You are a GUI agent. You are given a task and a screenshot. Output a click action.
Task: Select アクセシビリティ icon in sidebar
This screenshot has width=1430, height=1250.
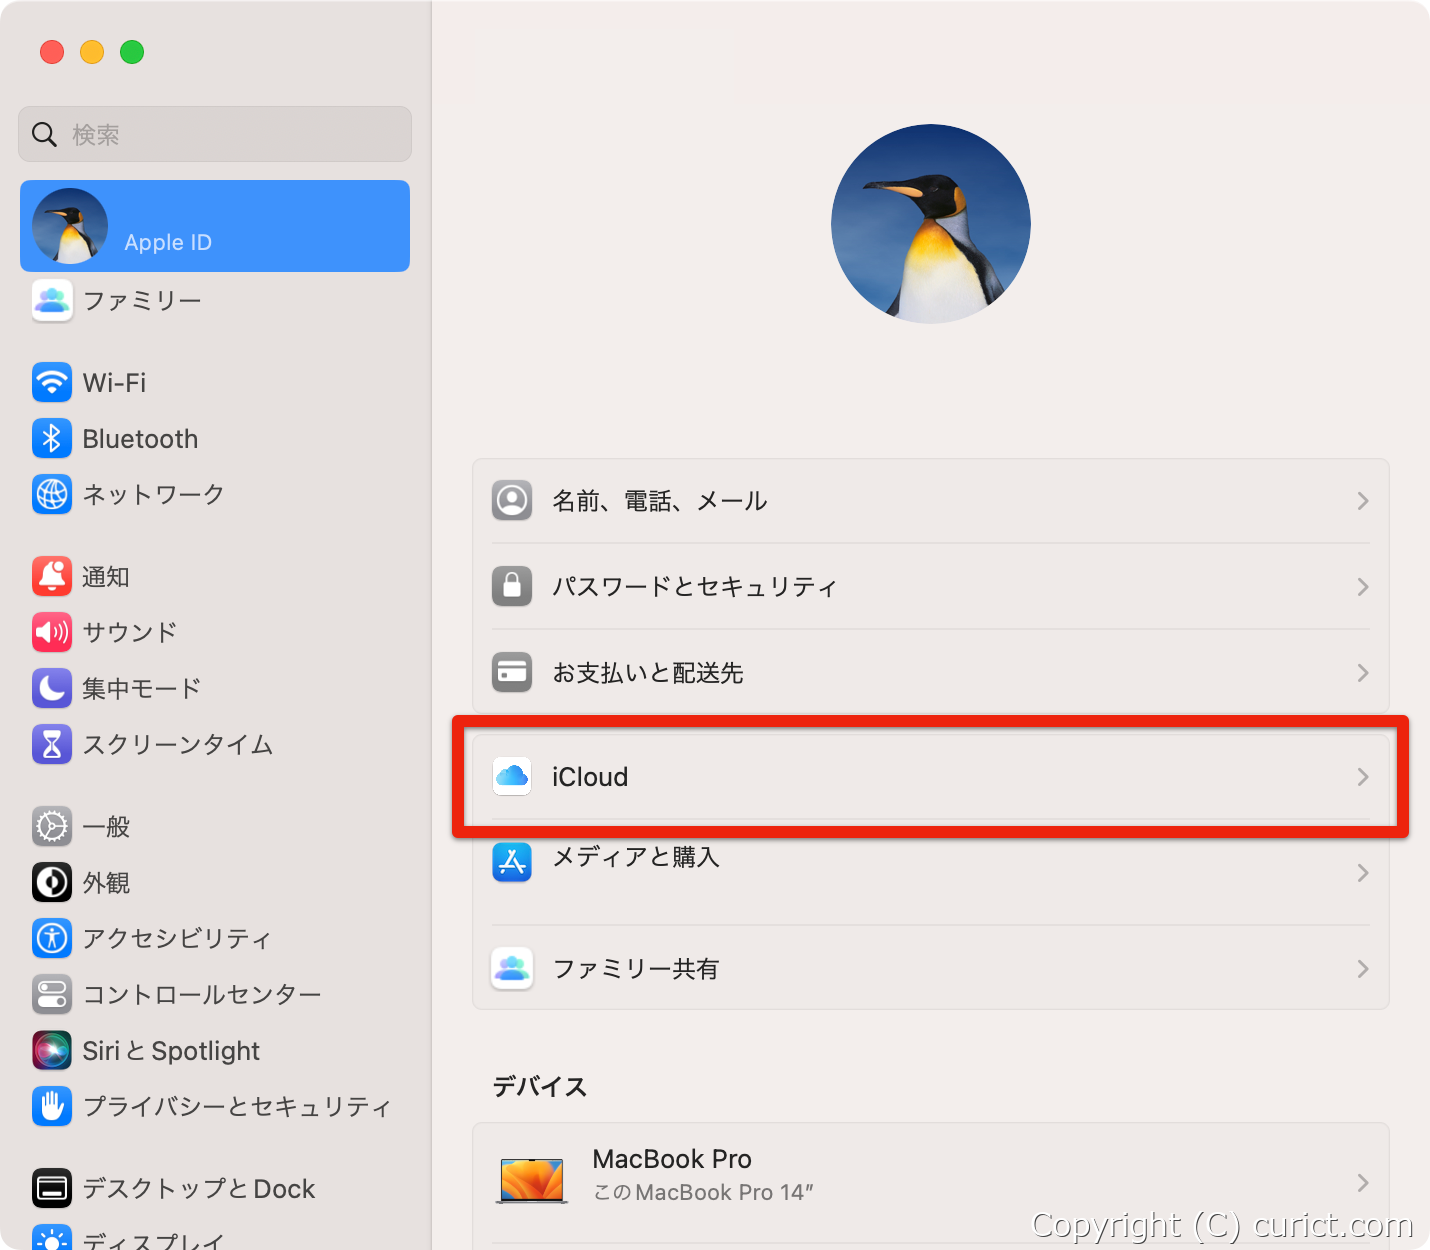tap(52, 938)
